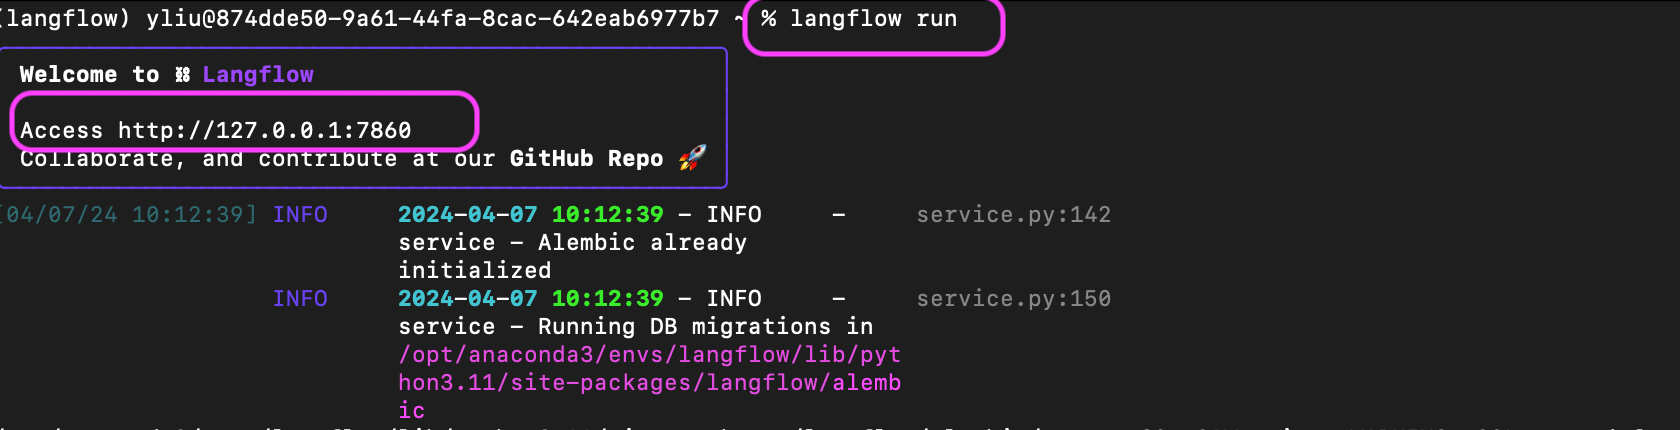Click the "Welcome to" banner text
This screenshot has height=430, width=1680.
(89, 75)
